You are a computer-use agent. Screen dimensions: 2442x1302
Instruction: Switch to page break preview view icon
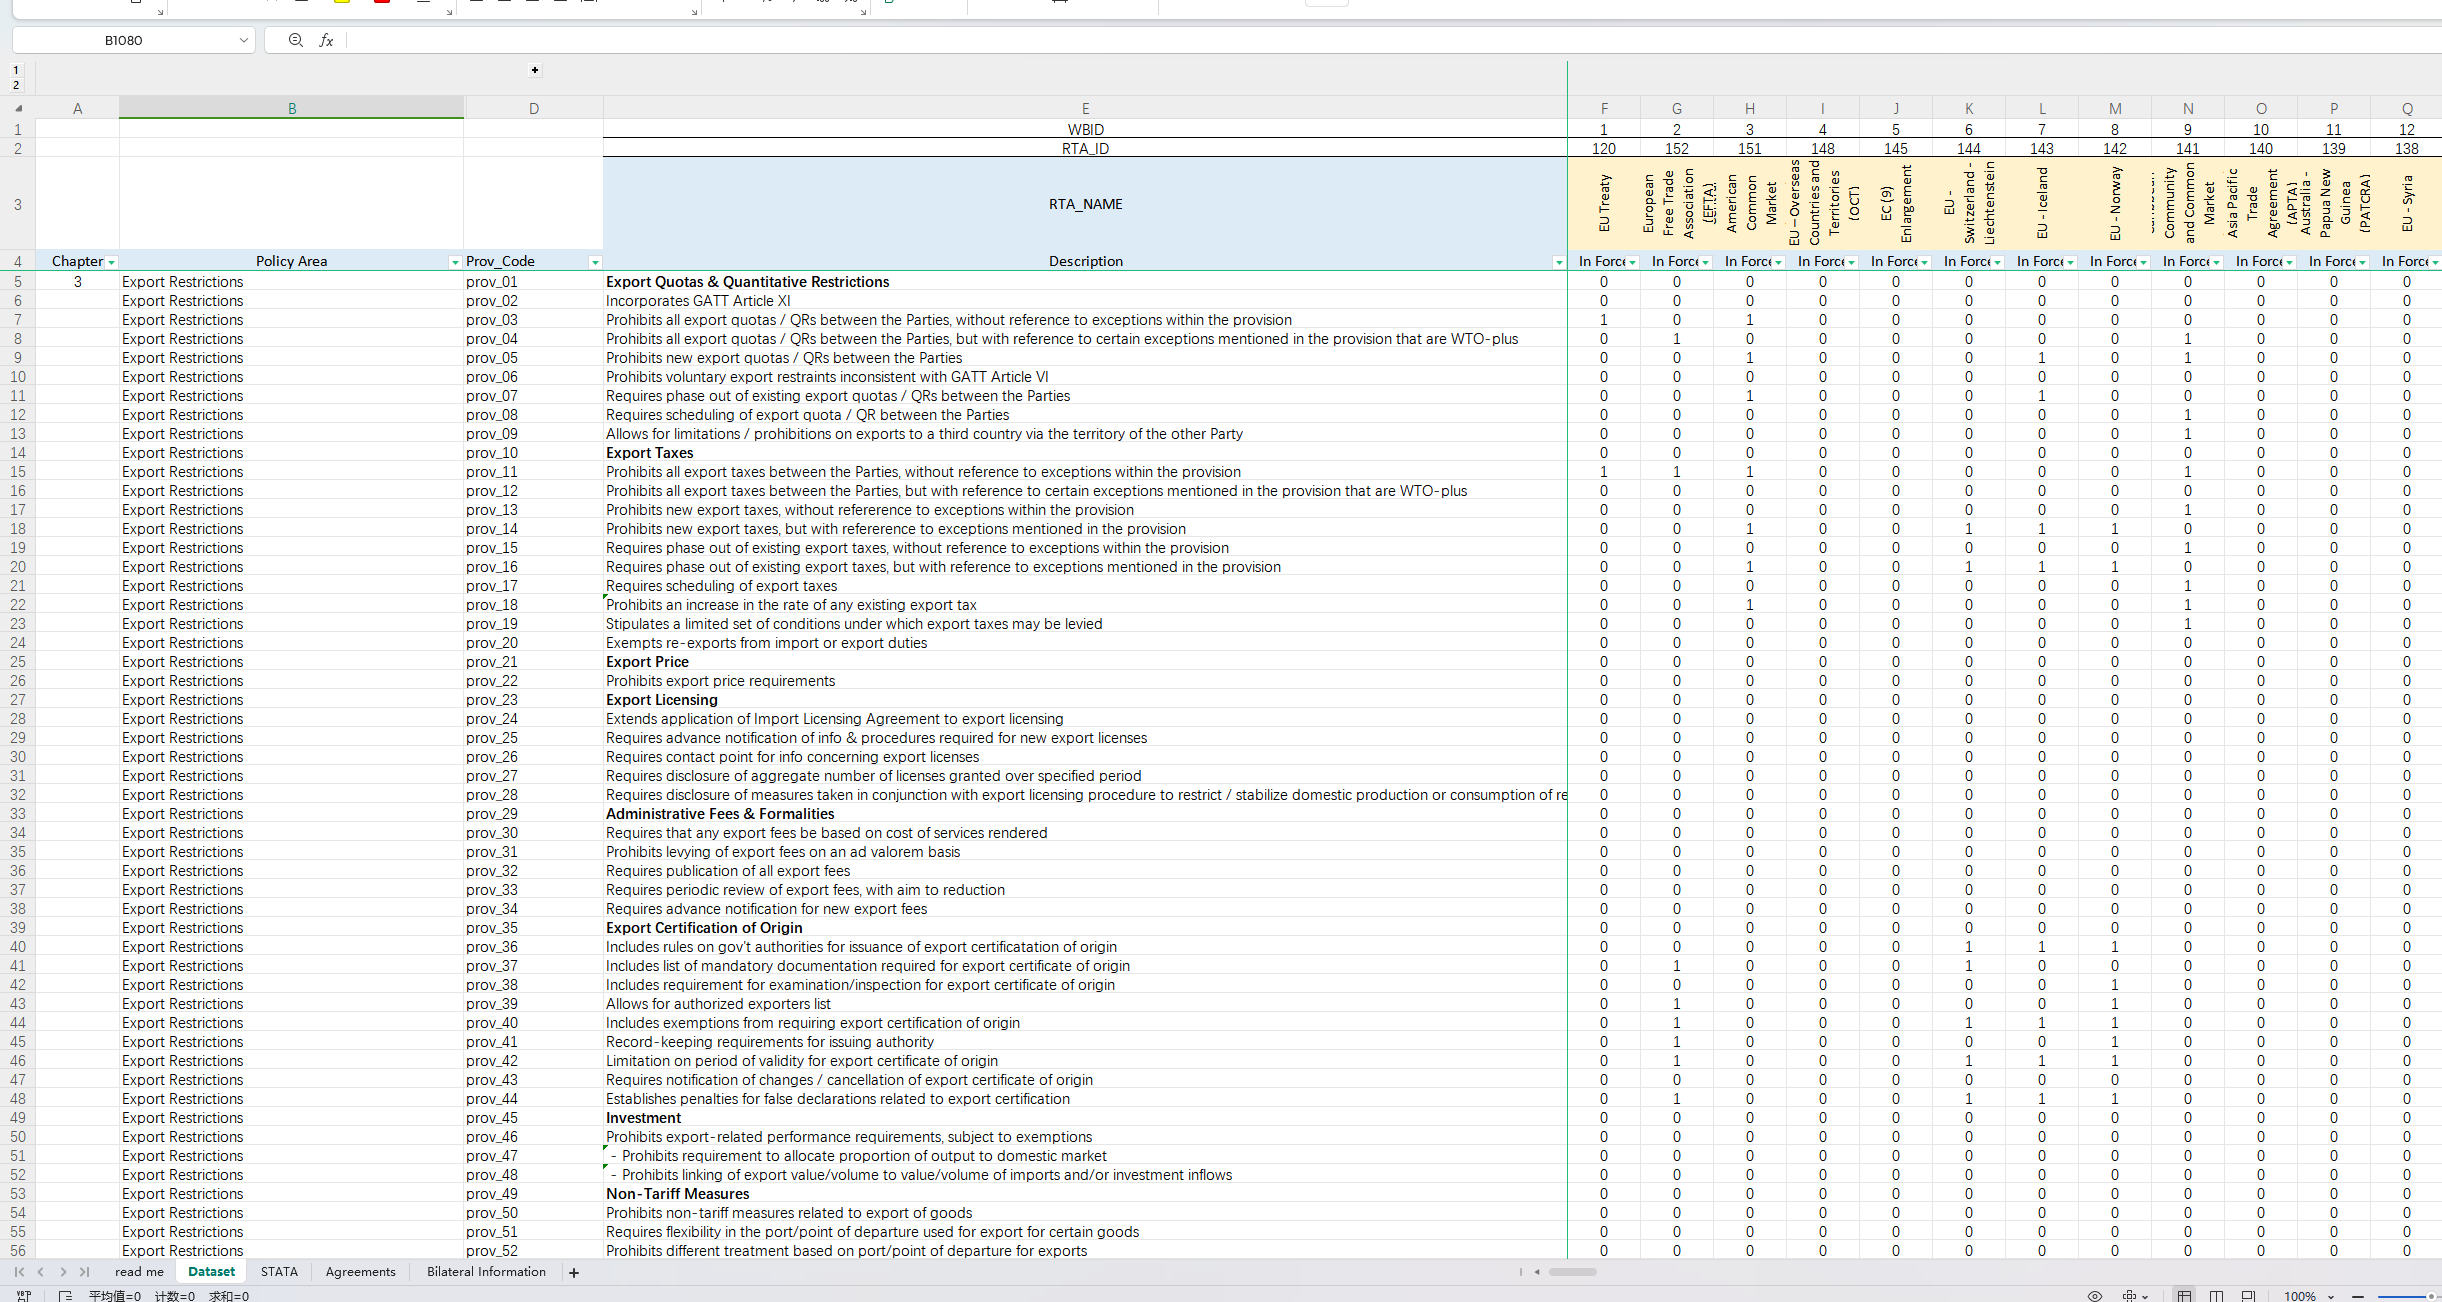pos(2216,1296)
